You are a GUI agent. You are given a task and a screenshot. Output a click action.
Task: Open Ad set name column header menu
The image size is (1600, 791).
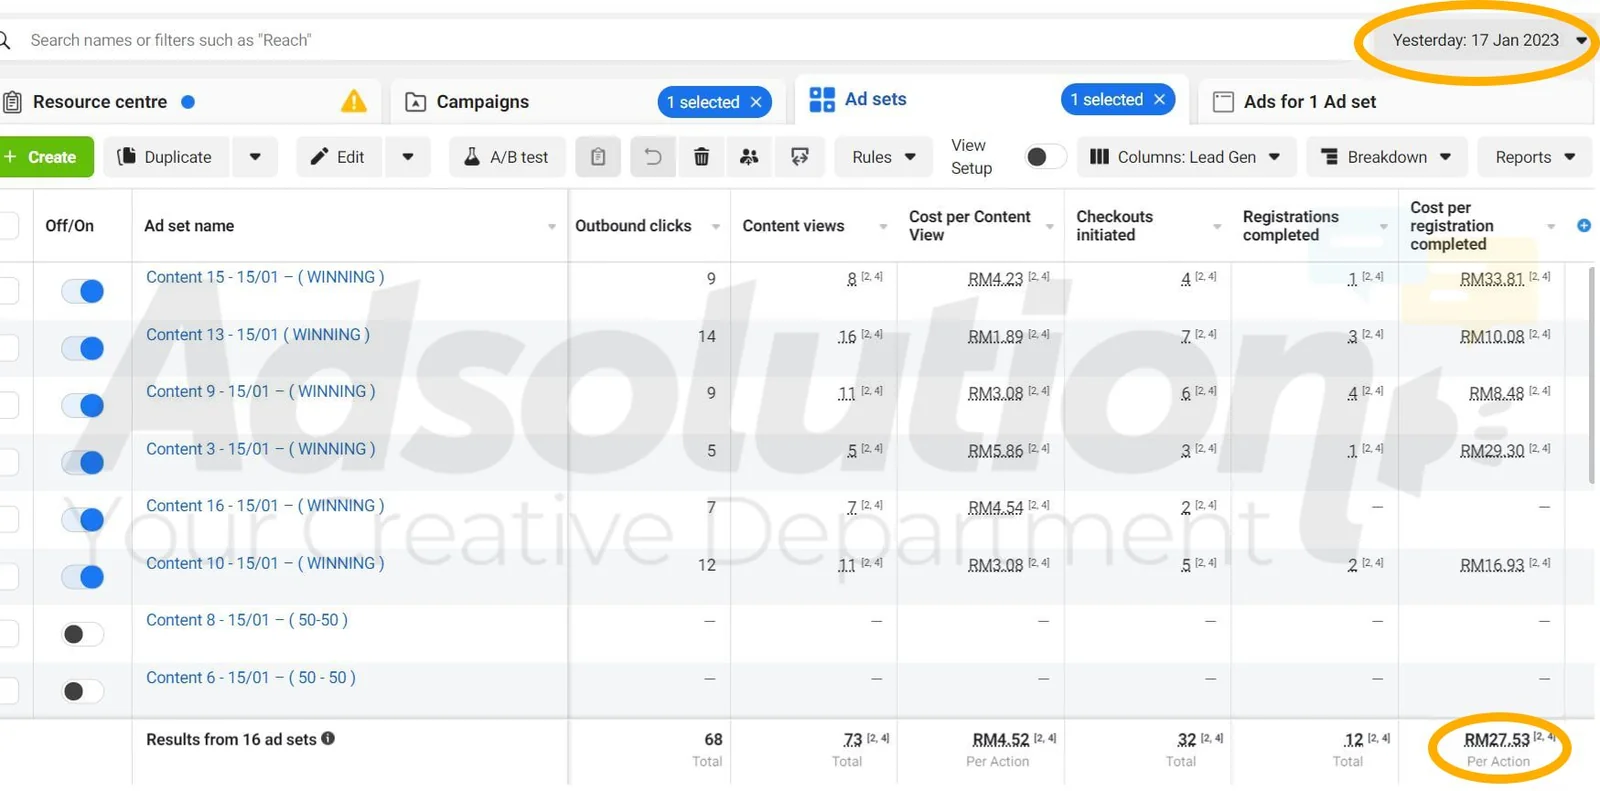(551, 227)
